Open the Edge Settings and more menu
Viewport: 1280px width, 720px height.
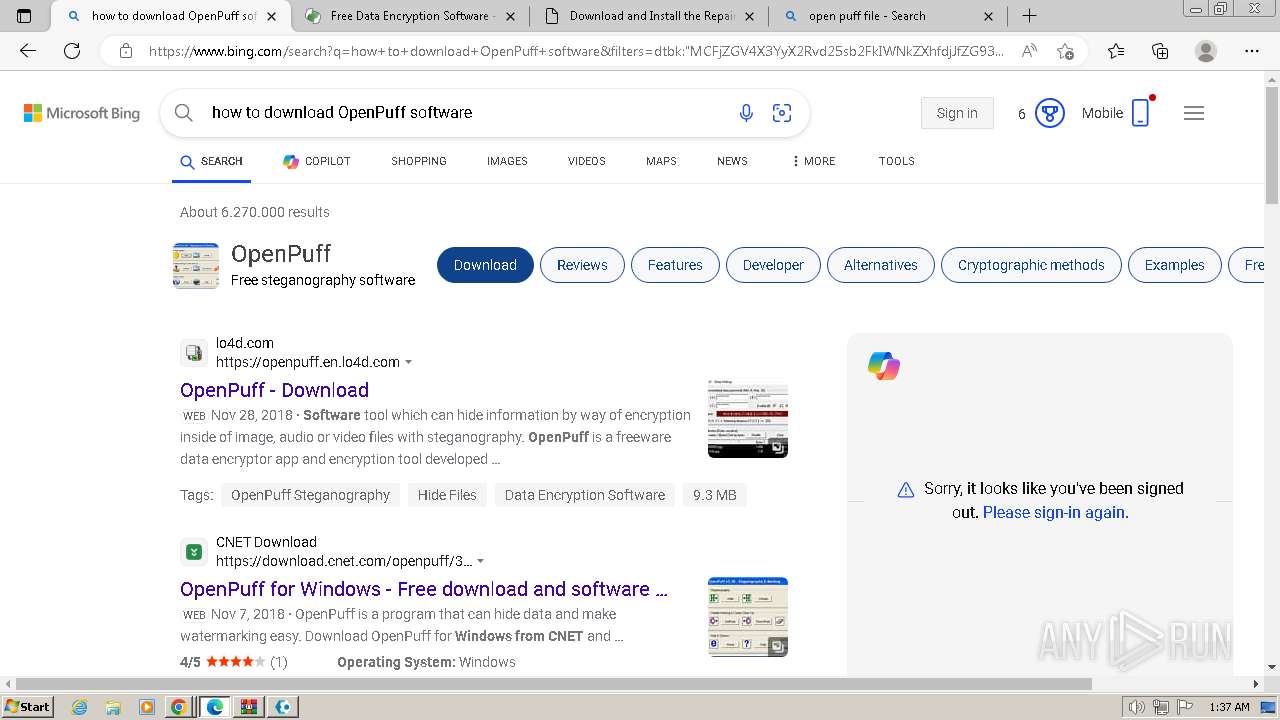pyautogui.click(x=1251, y=51)
